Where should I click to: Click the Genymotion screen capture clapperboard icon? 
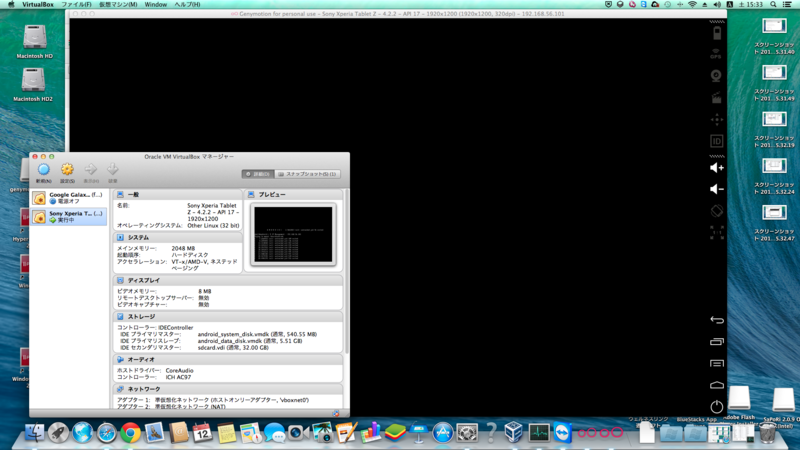pos(716,97)
